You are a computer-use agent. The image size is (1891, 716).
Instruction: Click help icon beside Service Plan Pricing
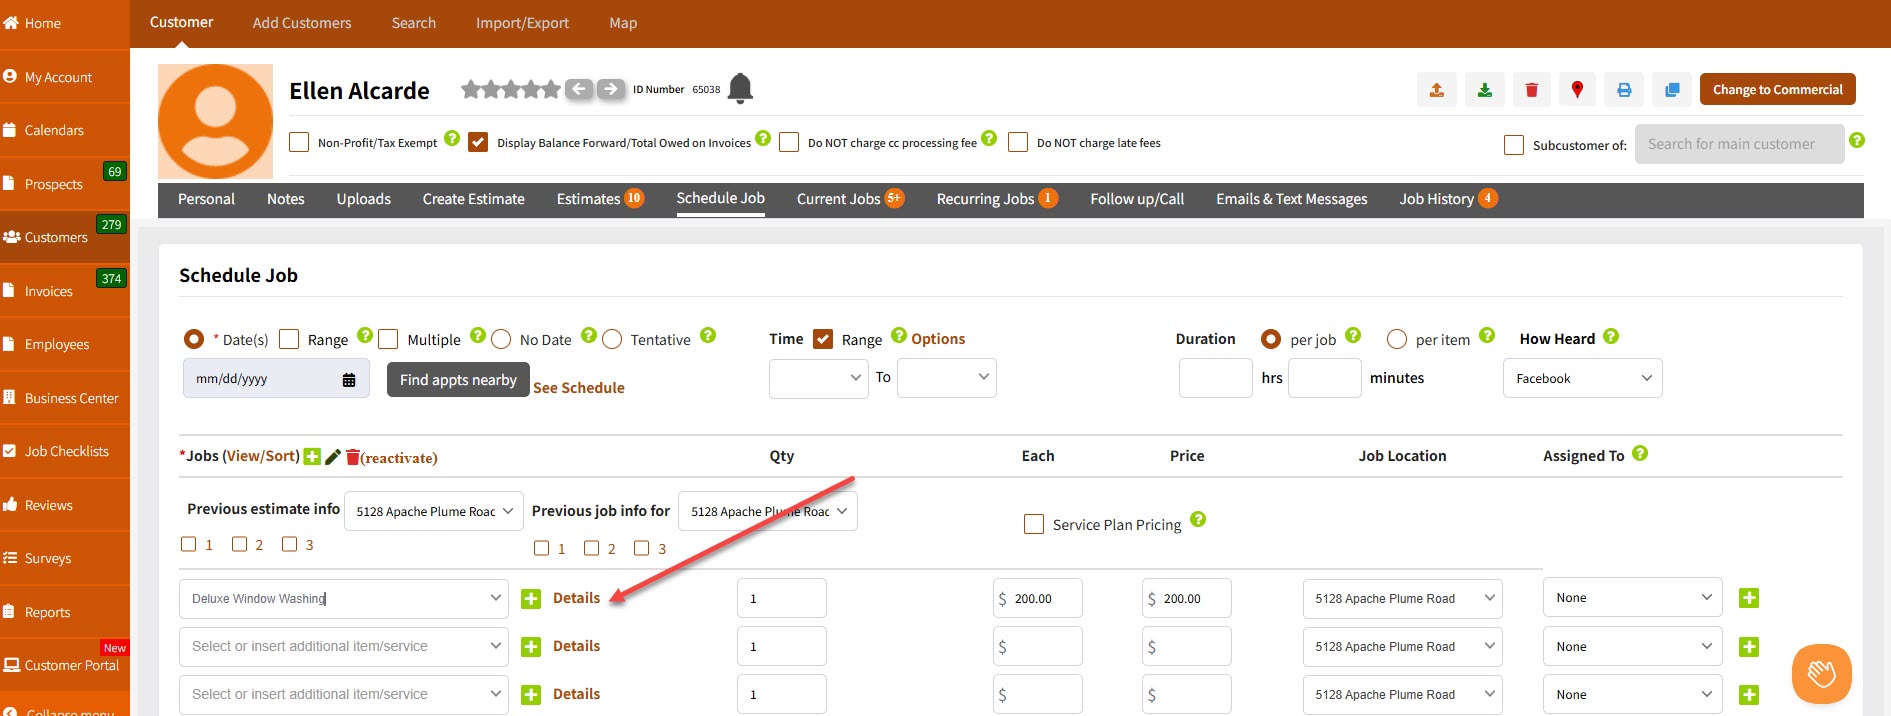(x=1198, y=519)
